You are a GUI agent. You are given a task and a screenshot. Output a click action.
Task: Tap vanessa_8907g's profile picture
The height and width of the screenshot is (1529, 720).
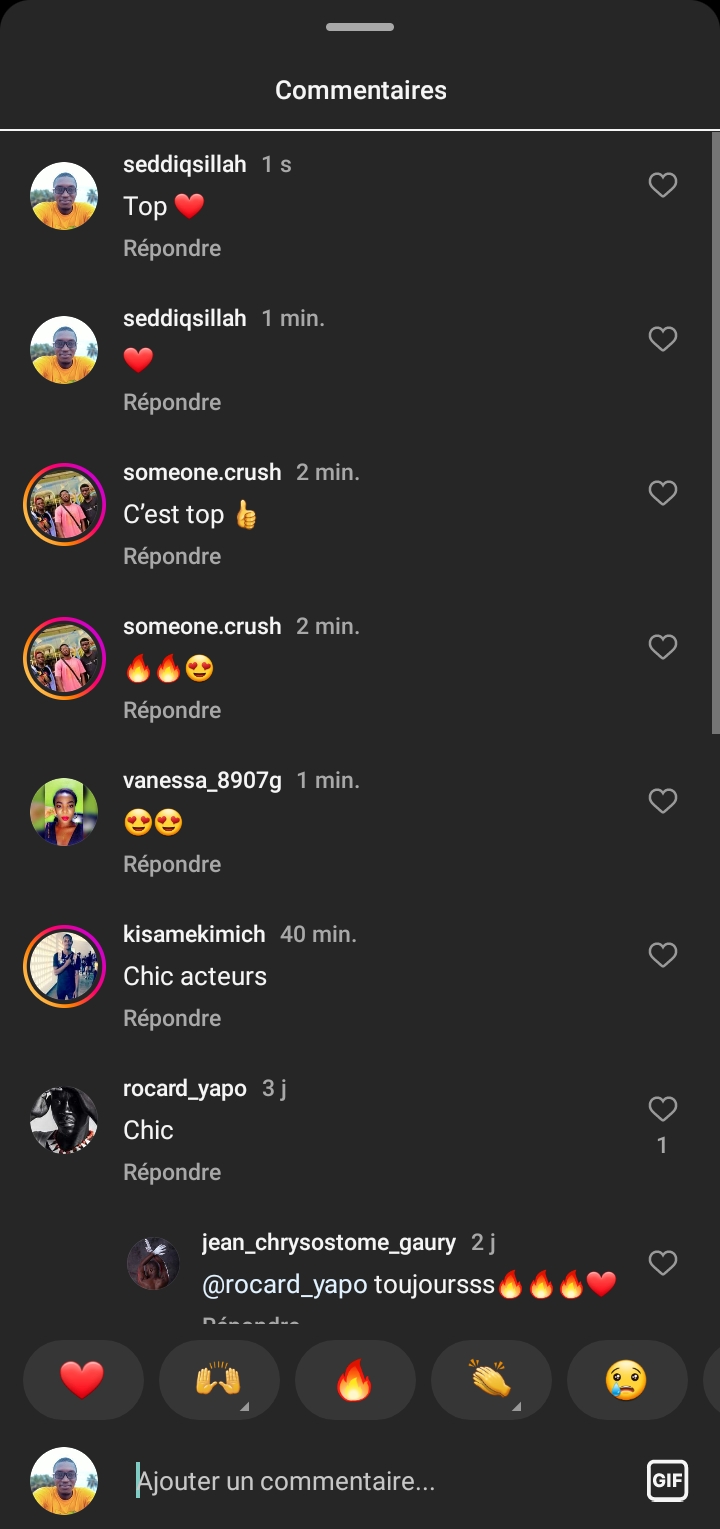(x=64, y=812)
